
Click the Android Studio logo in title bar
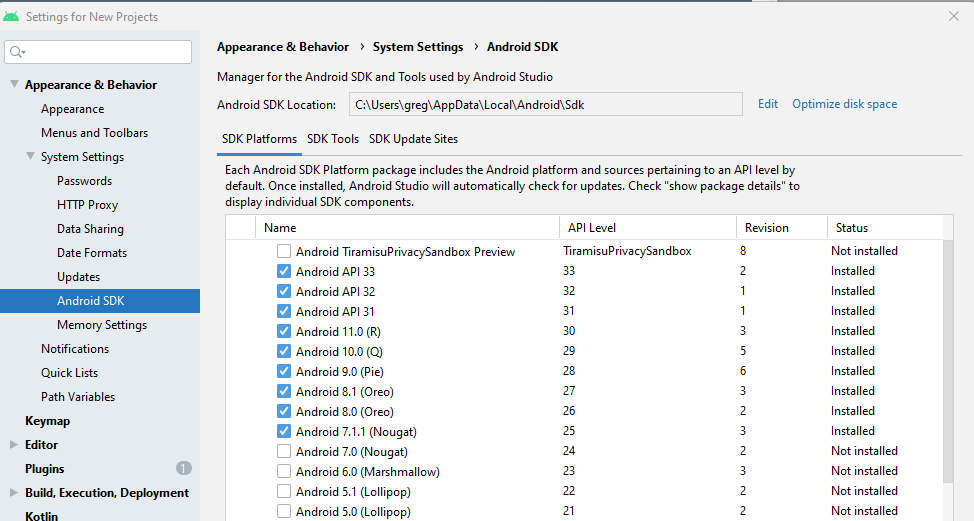coord(13,16)
